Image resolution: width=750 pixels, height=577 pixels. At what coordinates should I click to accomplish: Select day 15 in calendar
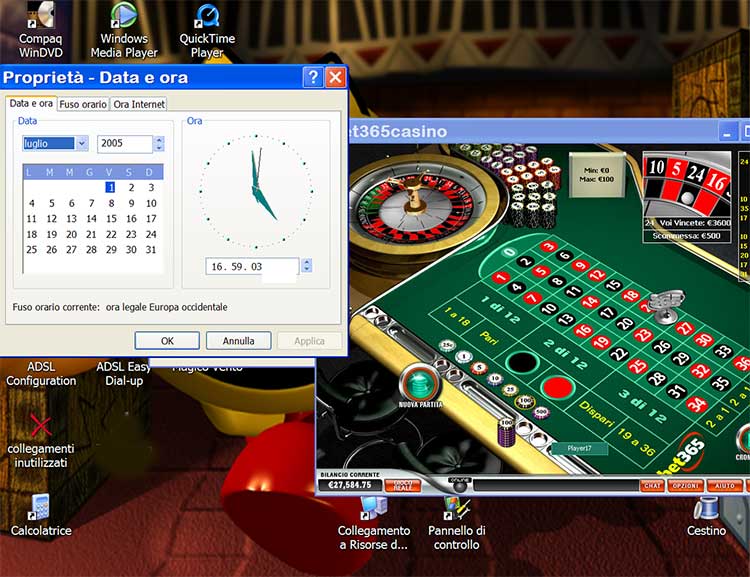[111, 219]
